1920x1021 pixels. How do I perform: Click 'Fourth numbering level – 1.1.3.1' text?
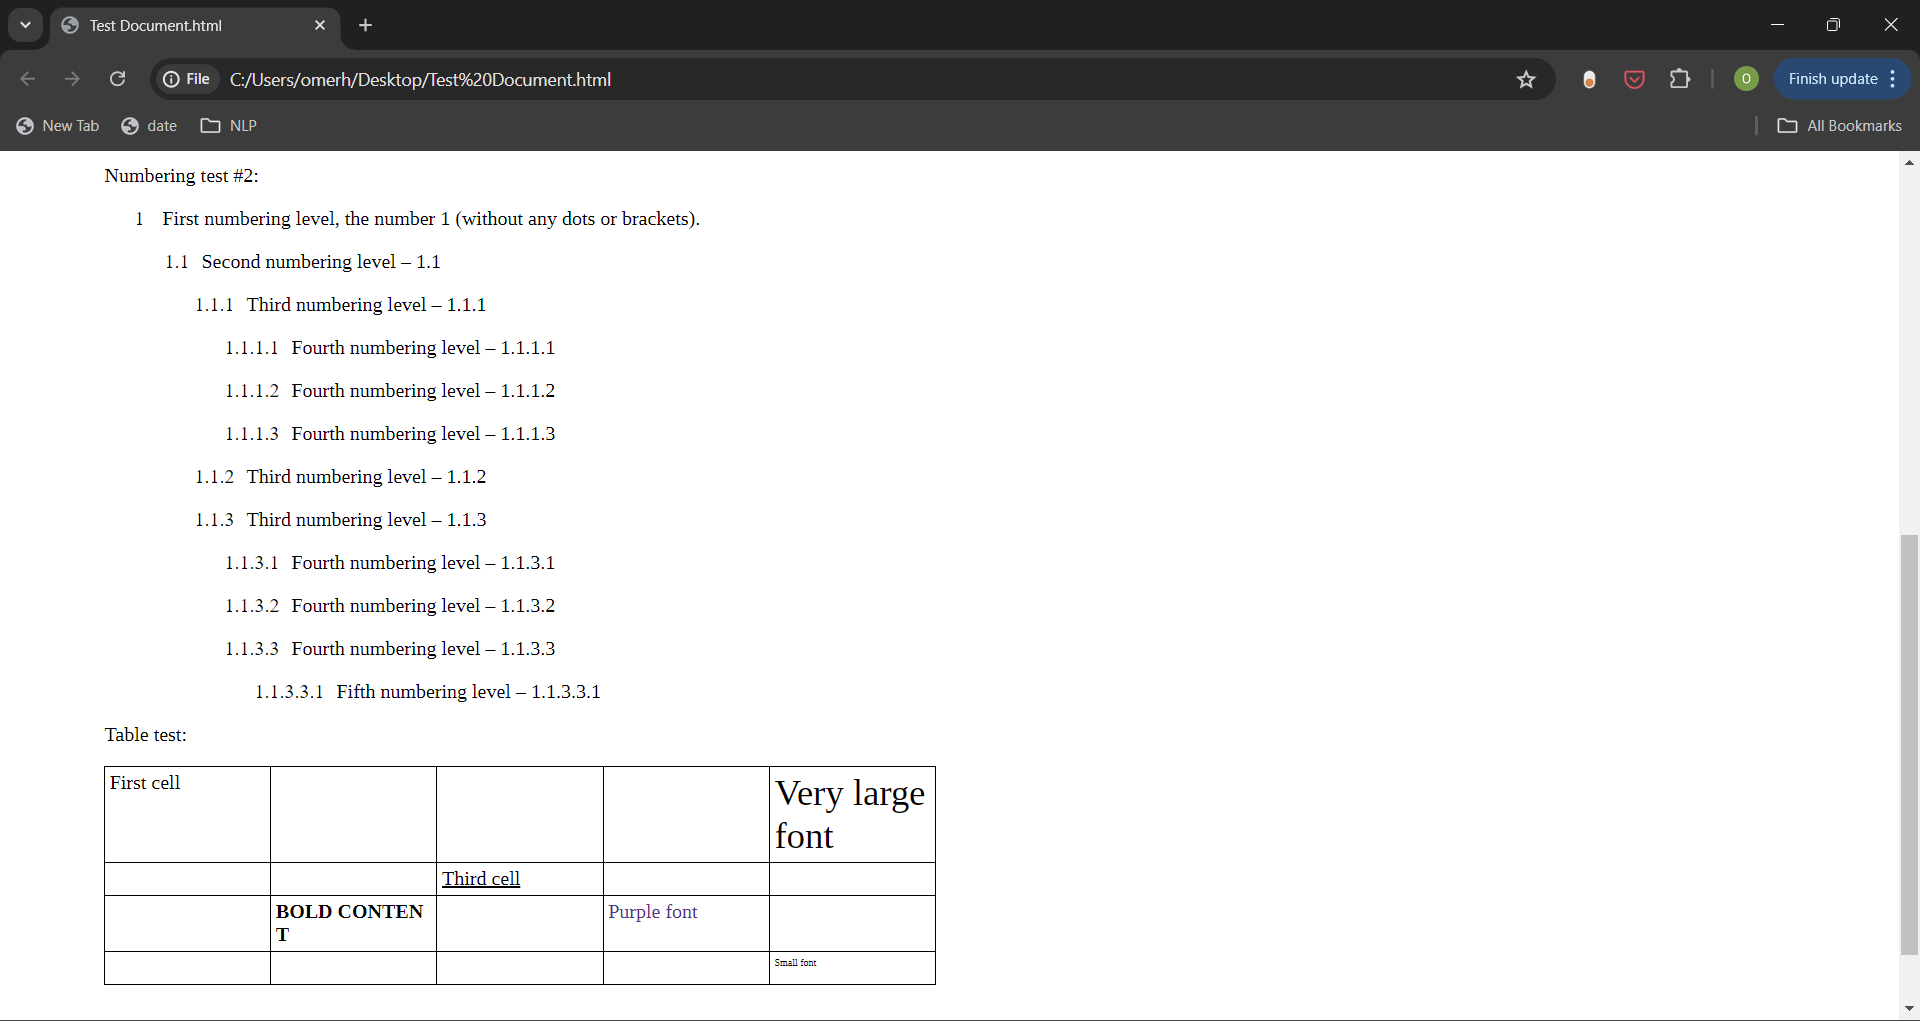(423, 563)
